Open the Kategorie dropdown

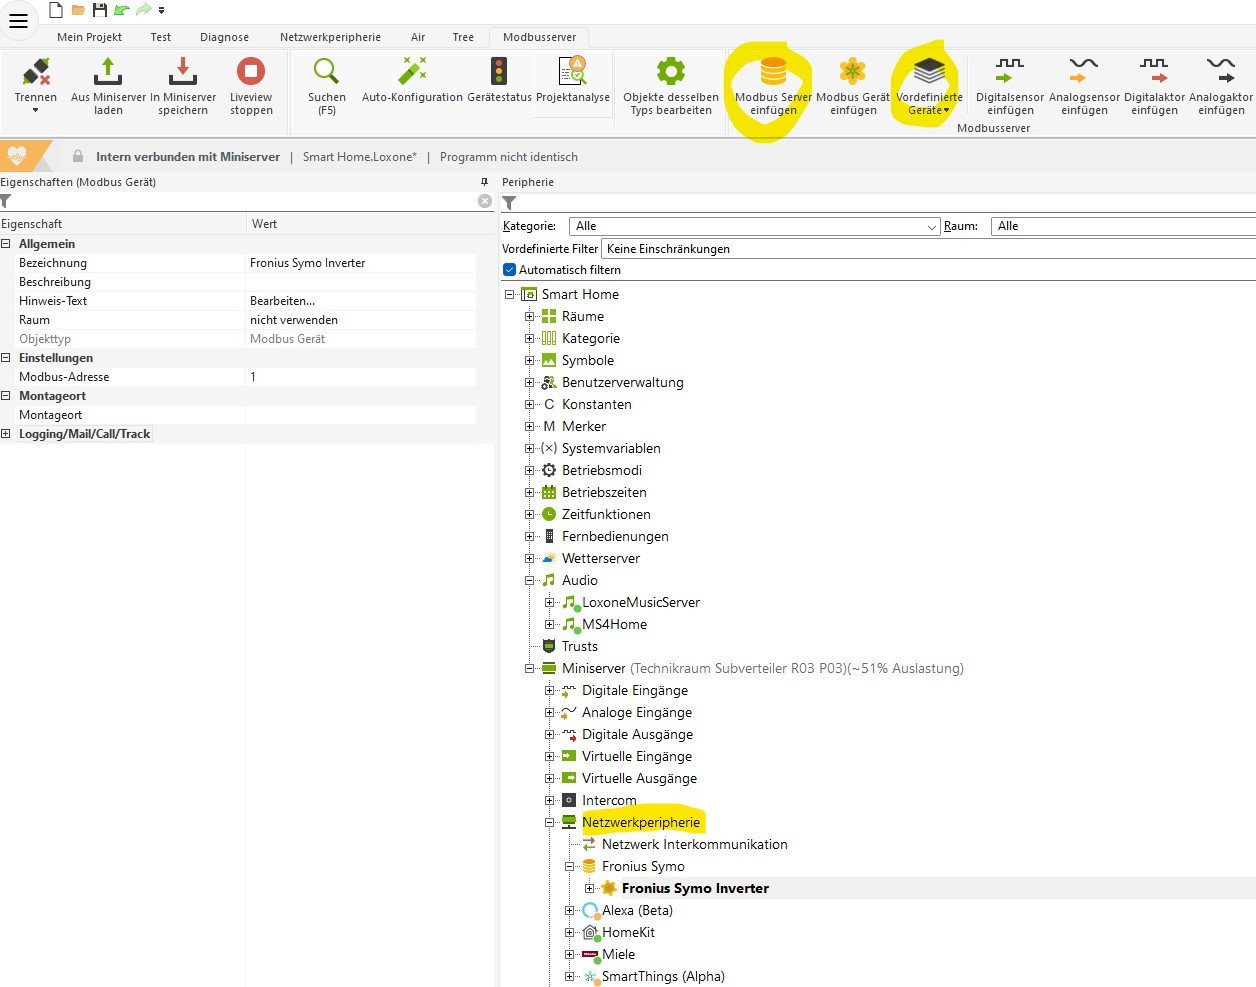(755, 226)
